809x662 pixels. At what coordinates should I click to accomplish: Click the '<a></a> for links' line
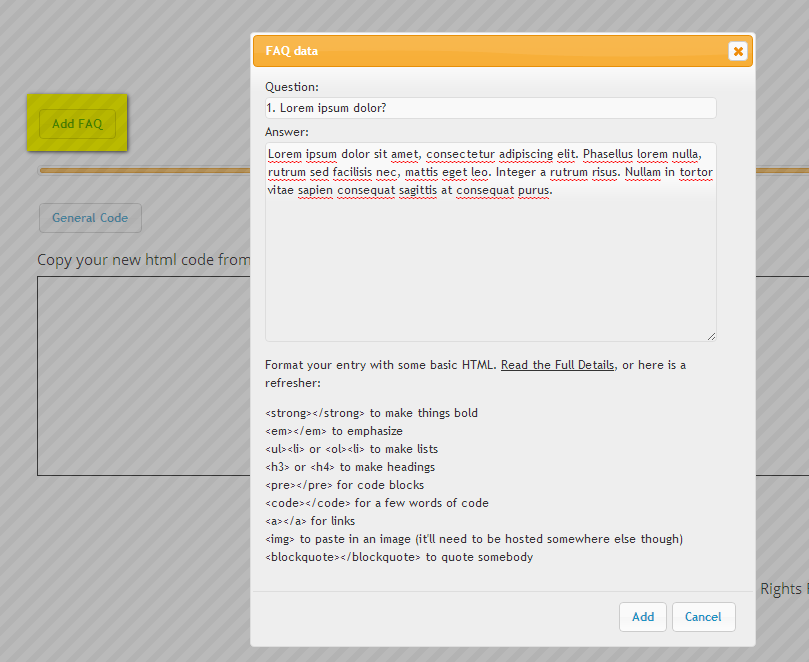tap(310, 521)
